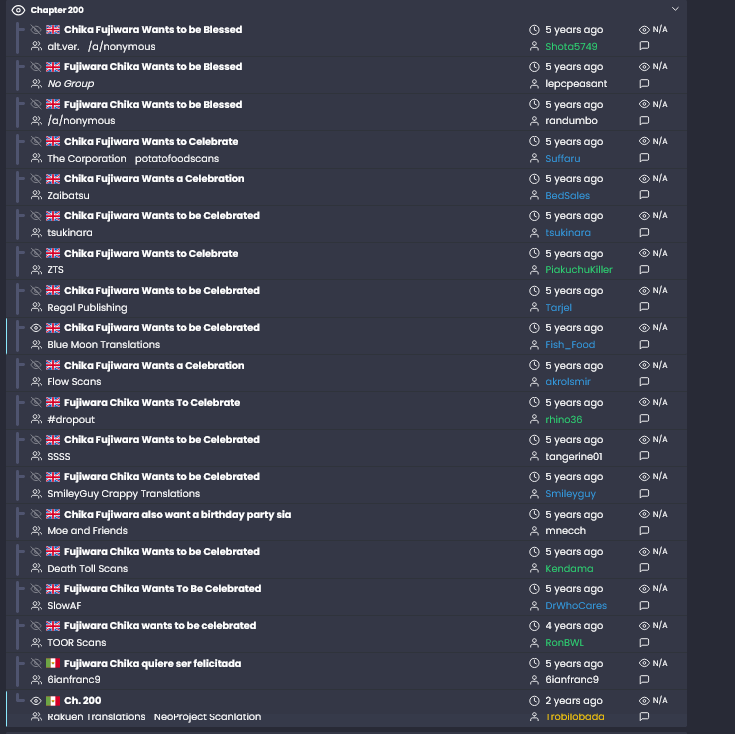The image size is (736, 734).
Task: Open Regal Publishing group page
Action: pyautogui.click(x=87, y=308)
